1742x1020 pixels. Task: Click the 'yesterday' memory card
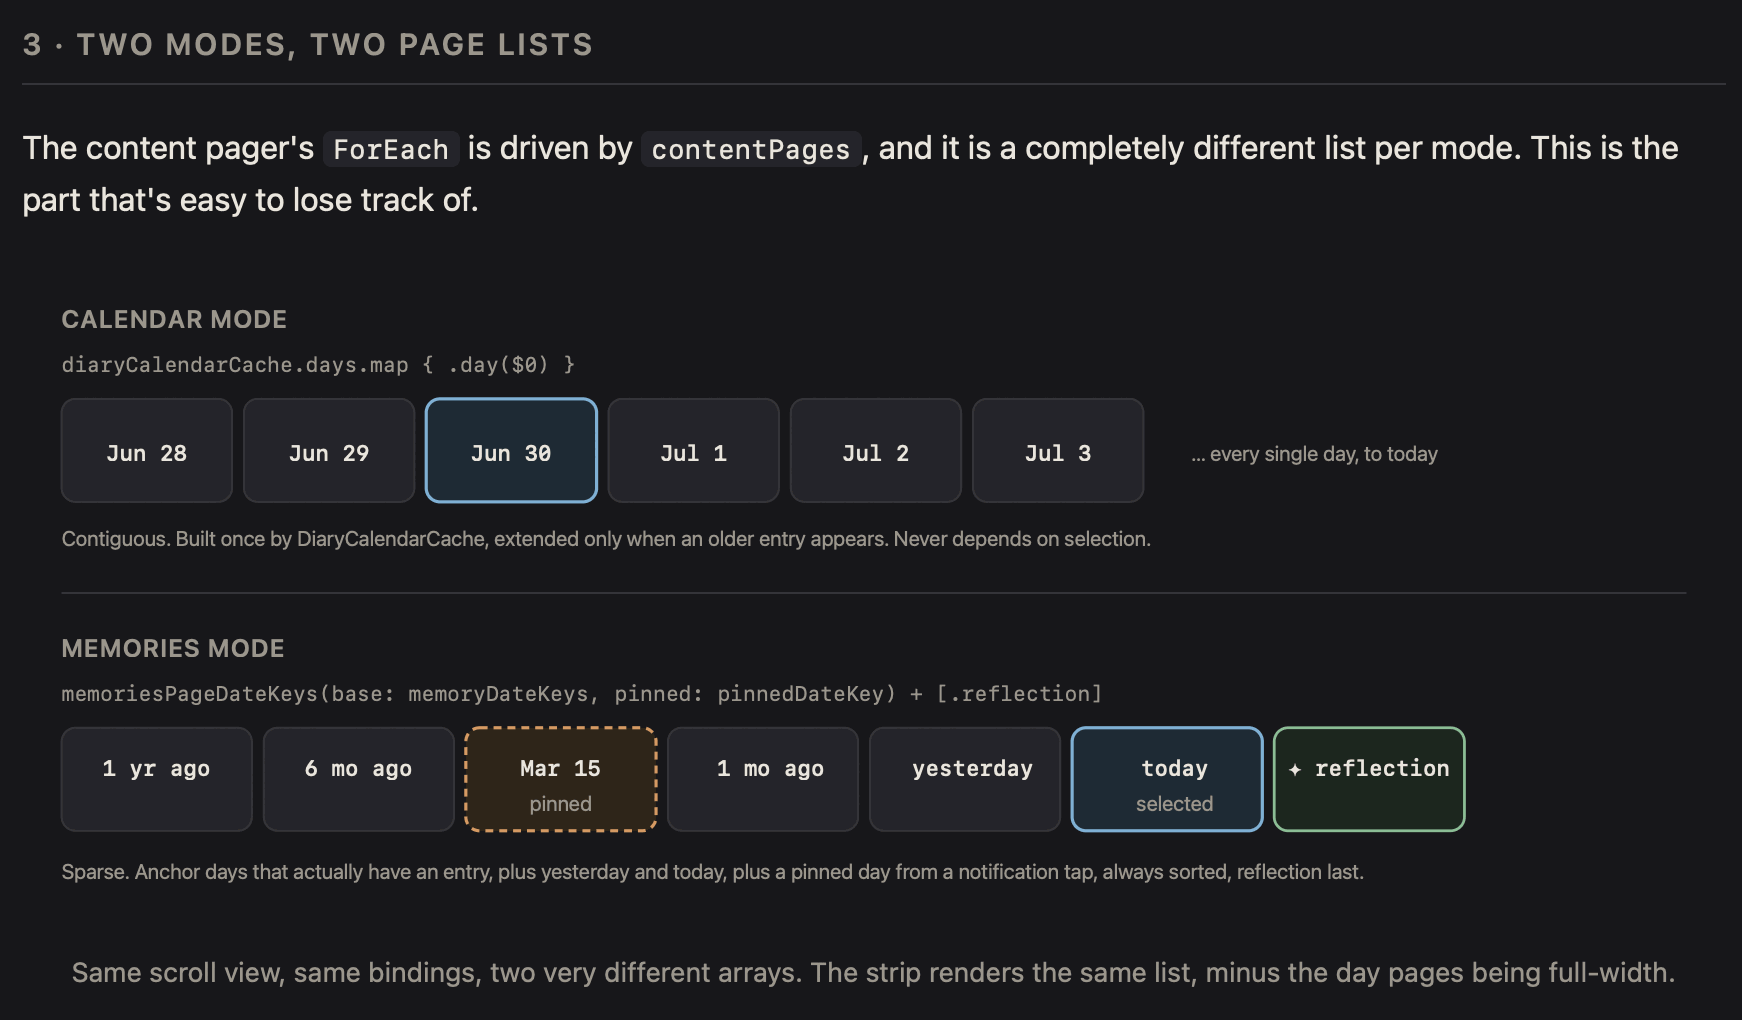click(965, 780)
